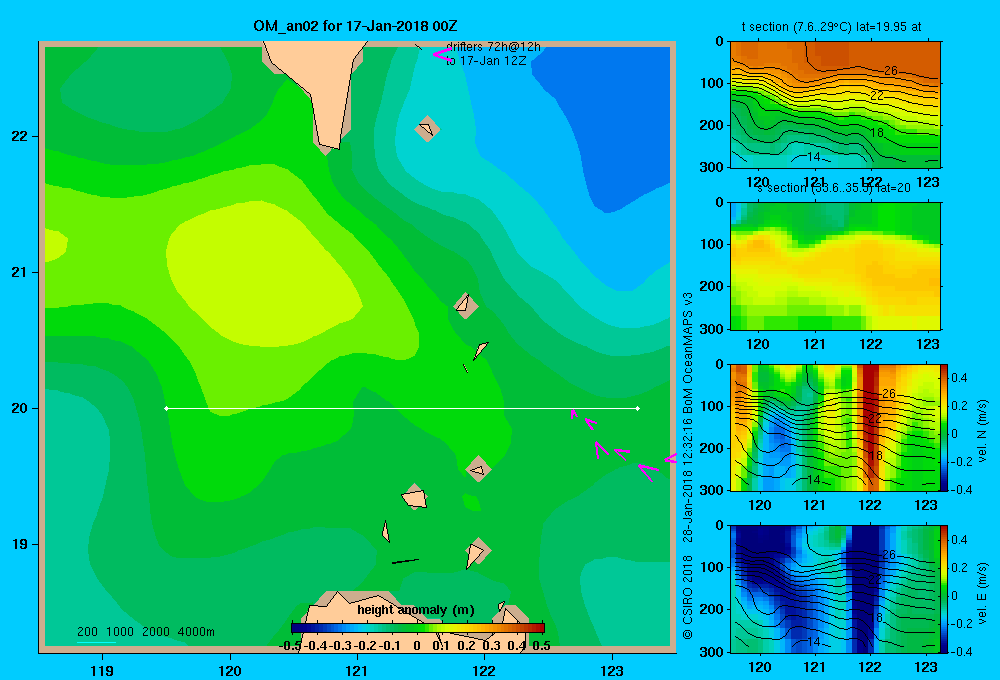Click the dark red velocity band in vel. N plot

(870, 427)
